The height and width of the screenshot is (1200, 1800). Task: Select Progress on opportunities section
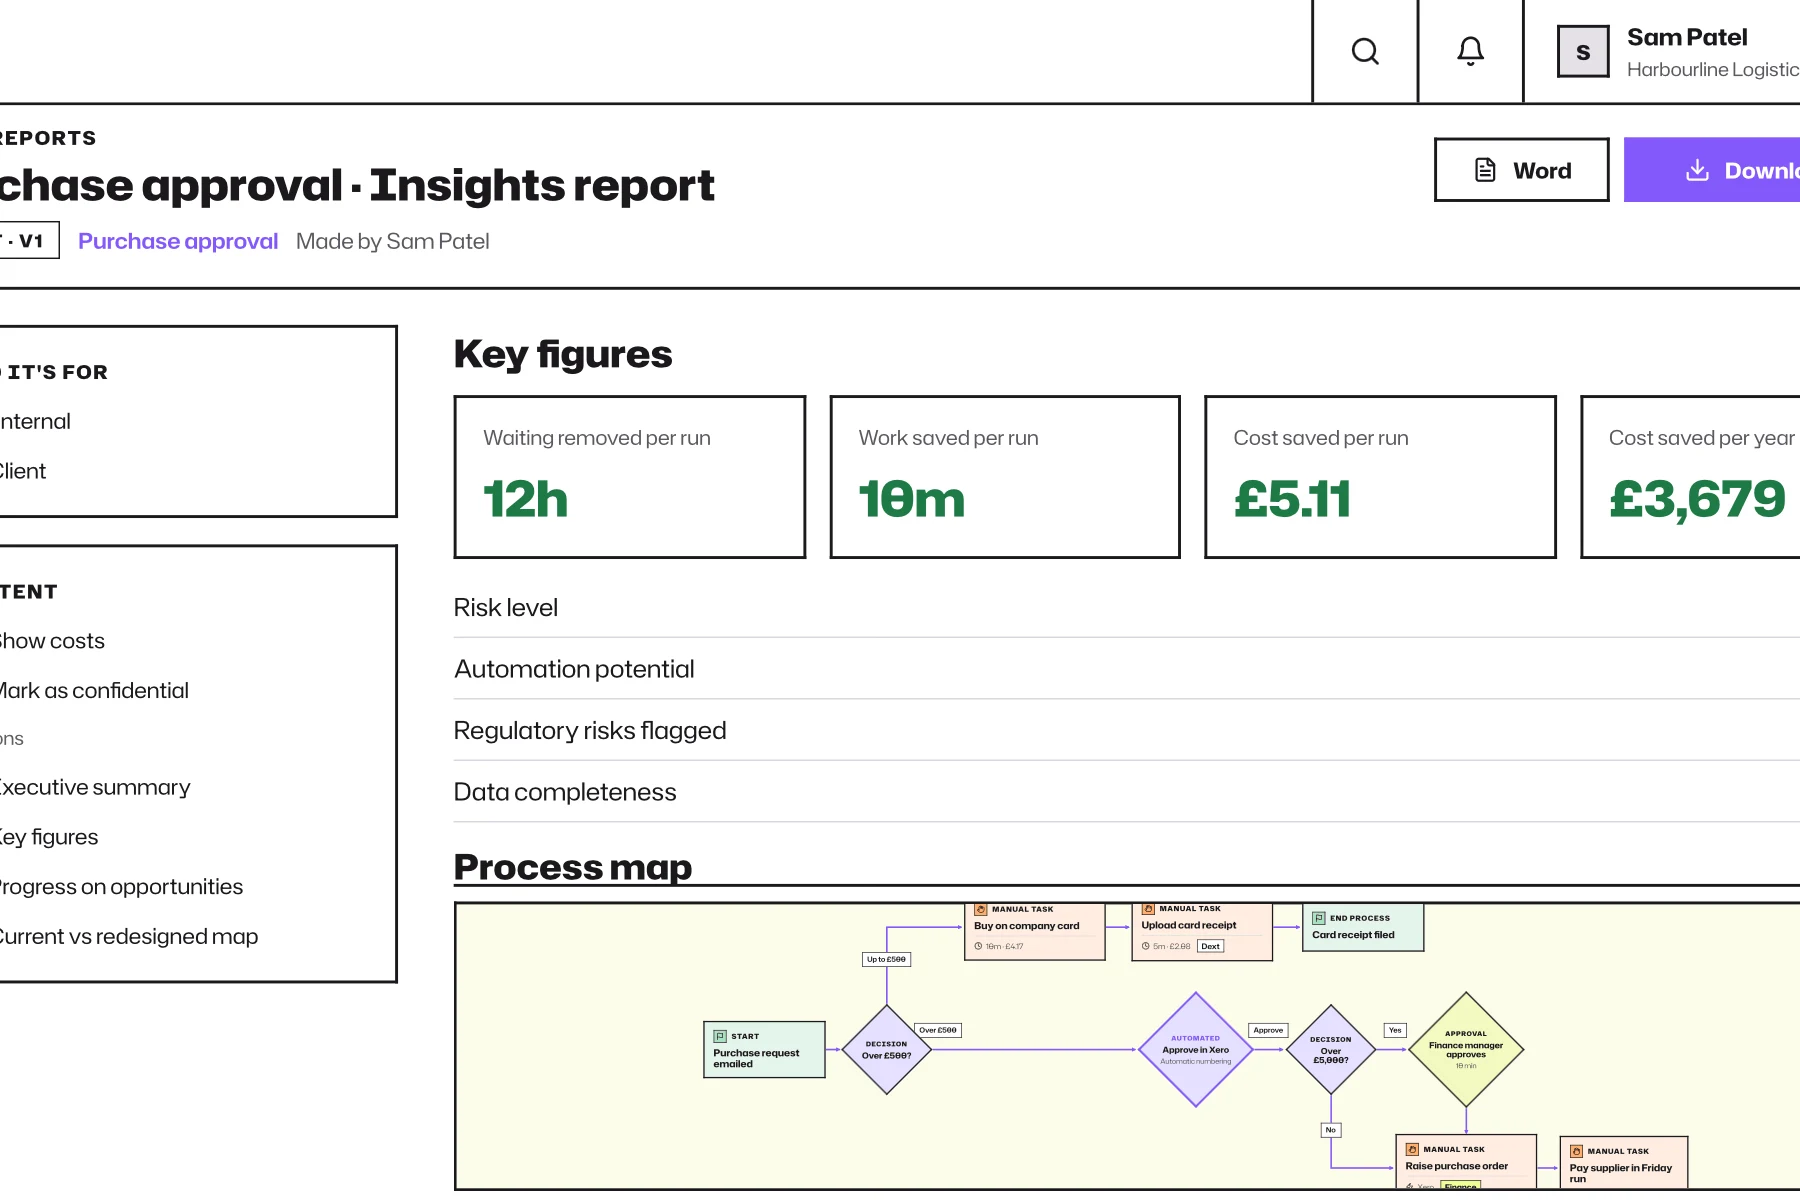(121, 887)
